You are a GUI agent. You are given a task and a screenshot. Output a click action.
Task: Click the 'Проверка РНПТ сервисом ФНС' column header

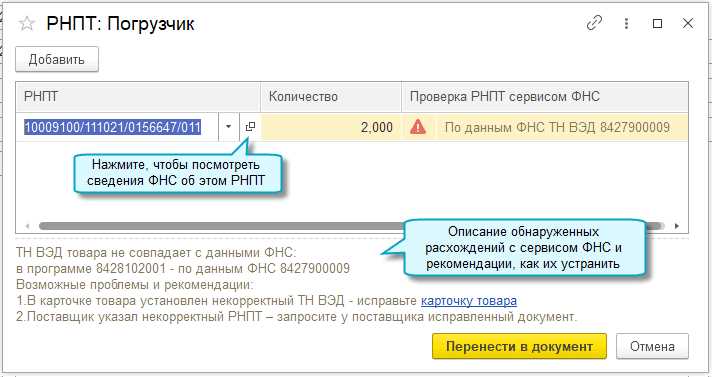point(544,97)
